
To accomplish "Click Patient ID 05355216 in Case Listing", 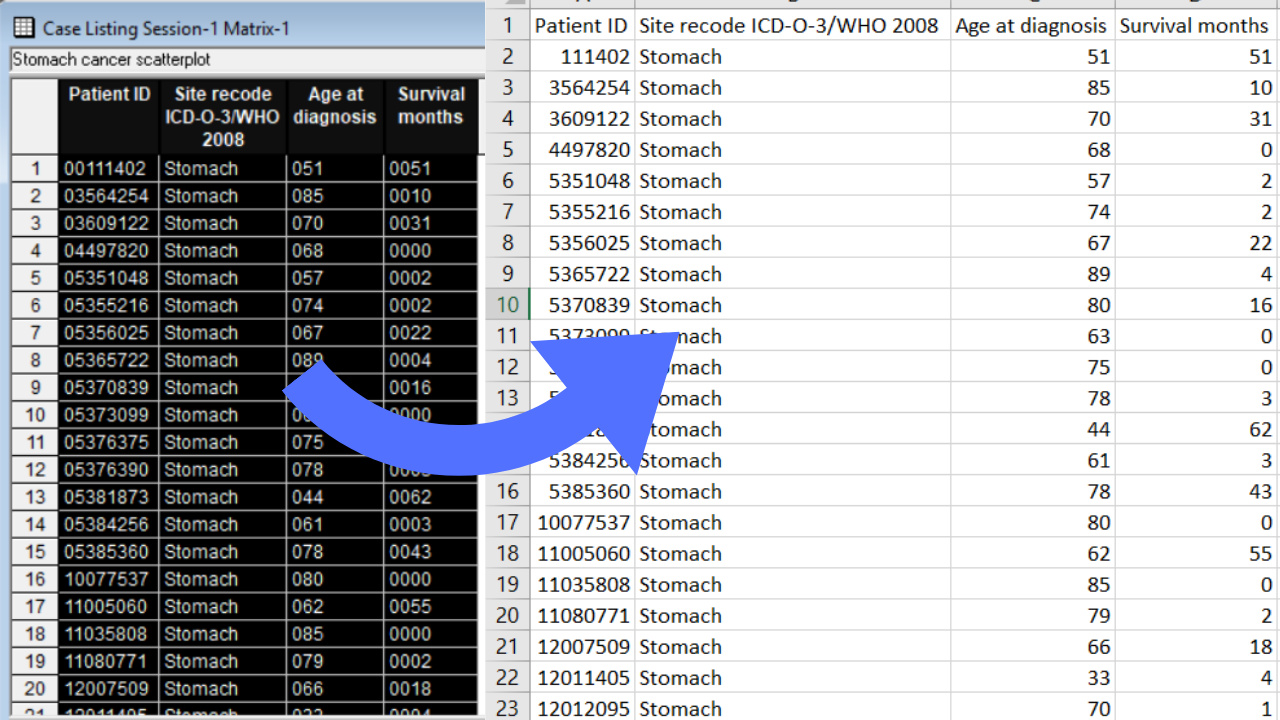I will click(109, 305).
